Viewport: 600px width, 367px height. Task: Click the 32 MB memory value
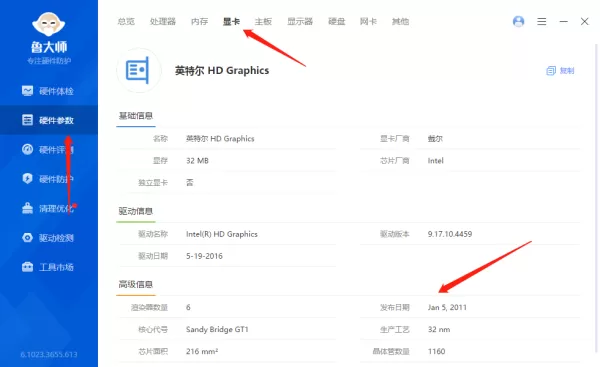(x=197, y=161)
